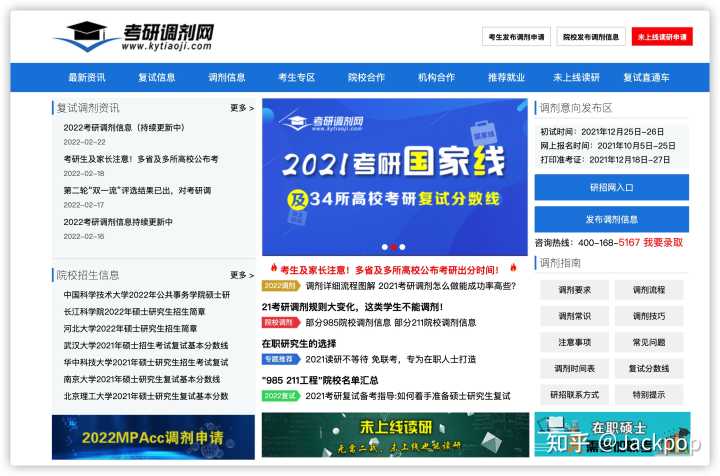Viewport: 720px width, 476px height.
Task: Open the 最新资讯 nav menu
Action: (x=86, y=78)
